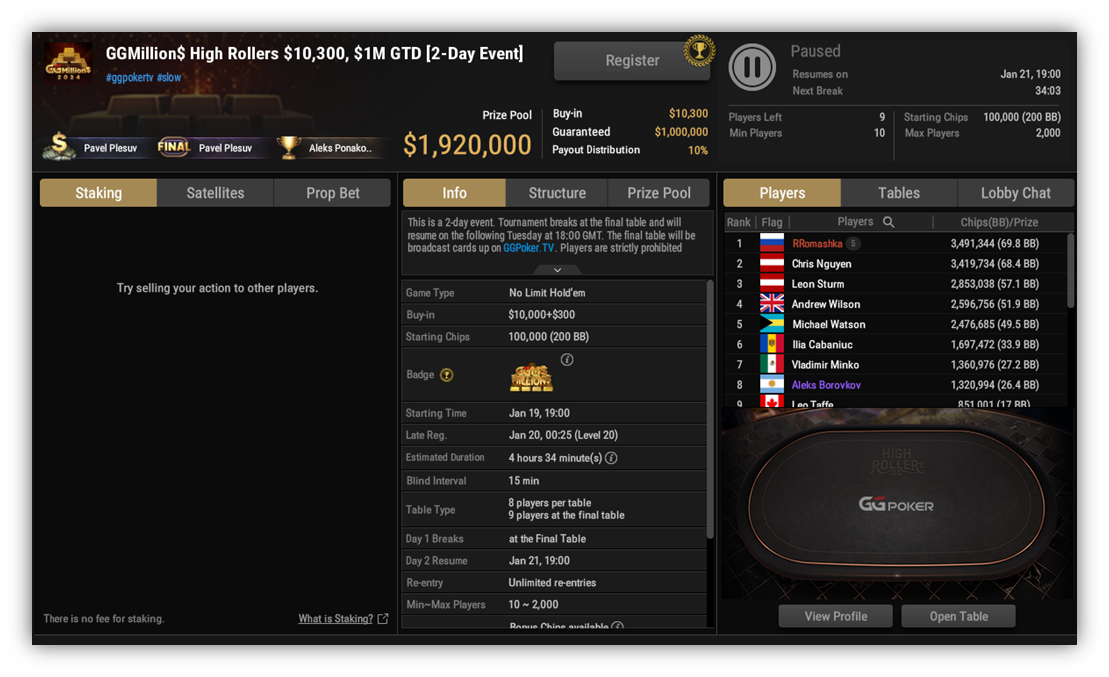The image size is (1109, 677).
Task: Click the GGMillion$ tournament logo
Action: point(69,63)
